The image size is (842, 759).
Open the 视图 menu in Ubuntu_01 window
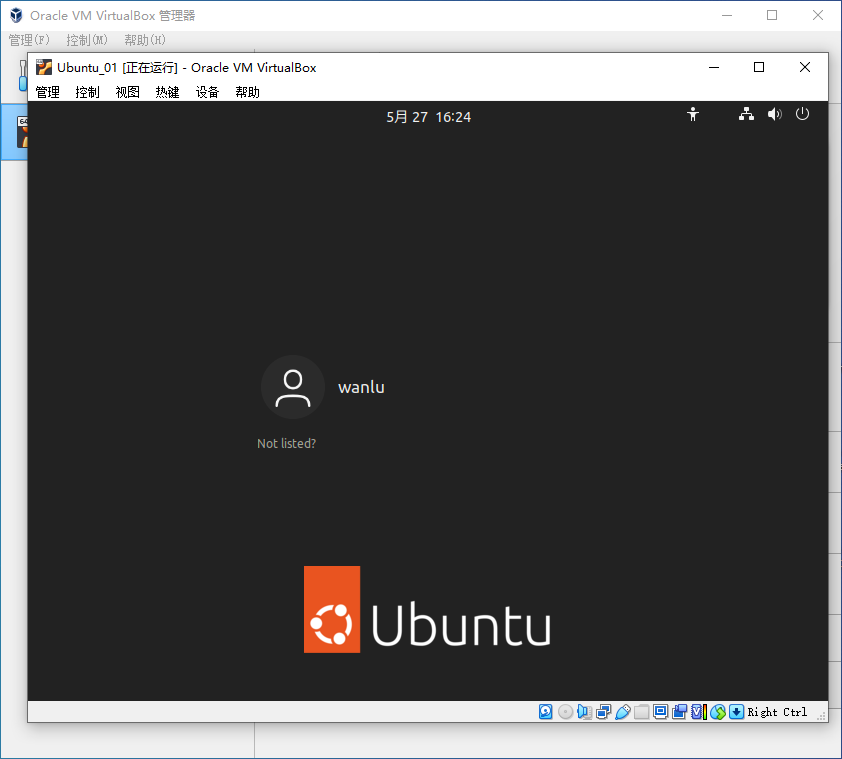pyautogui.click(x=127, y=92)
